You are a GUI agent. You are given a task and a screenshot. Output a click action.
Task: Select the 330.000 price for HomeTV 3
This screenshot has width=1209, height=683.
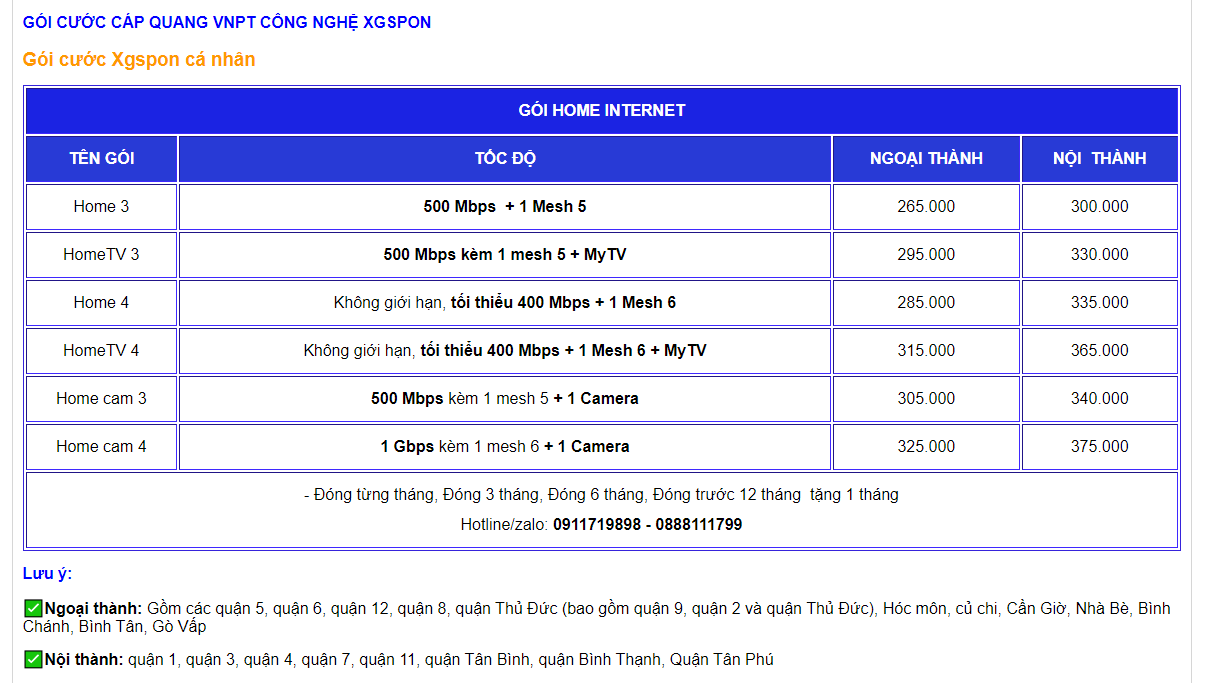point(1100,254)
